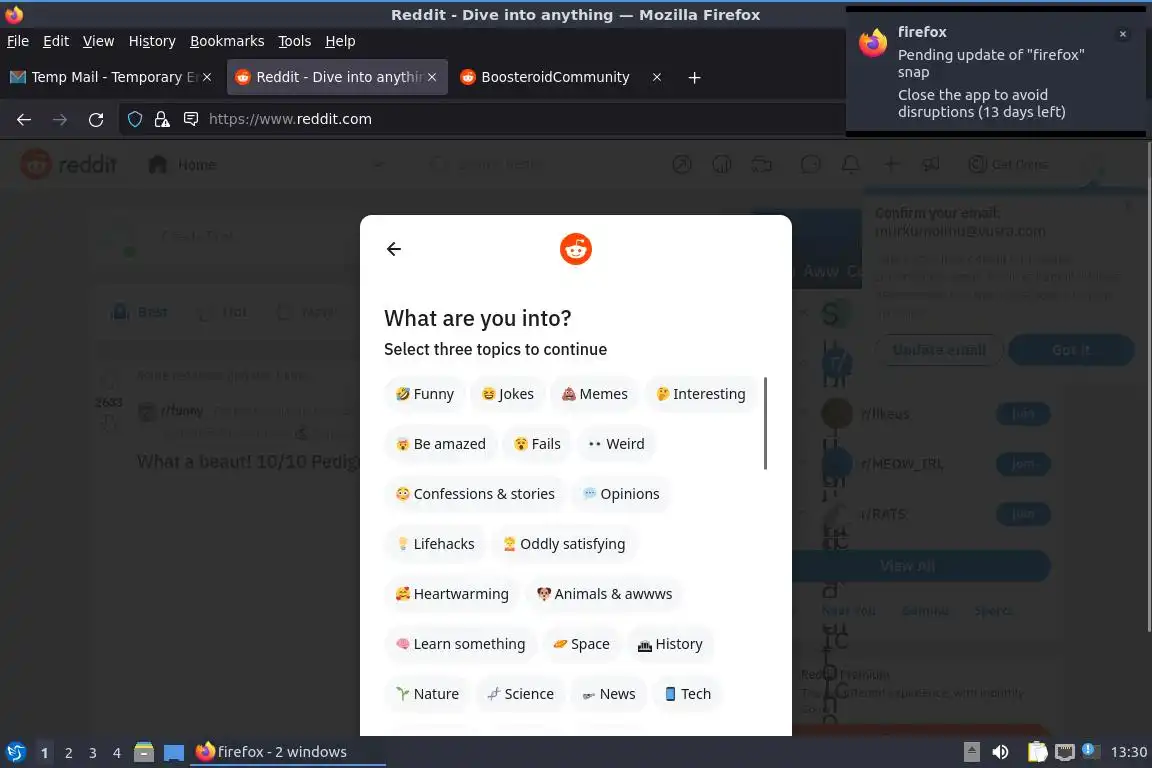The width and height of the screenshot is (1152, 768).
Task: Click the show desktop taskbar icon
Action: pos(174,752)
